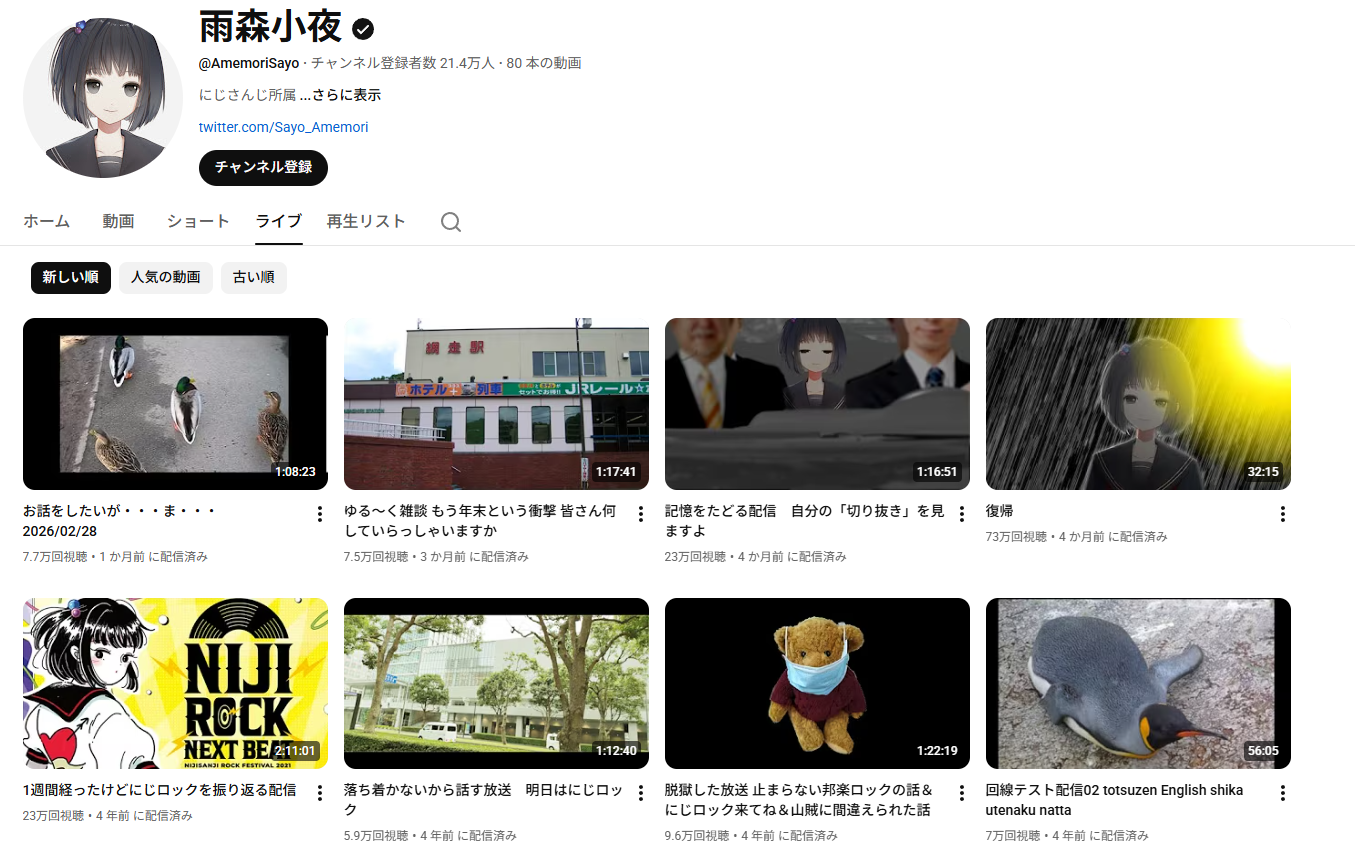Switch to the 再生リスト tab
Image resolution: width=1355 pixels, height=862 pixels.
pyautogui.click(x=366, y=221)
